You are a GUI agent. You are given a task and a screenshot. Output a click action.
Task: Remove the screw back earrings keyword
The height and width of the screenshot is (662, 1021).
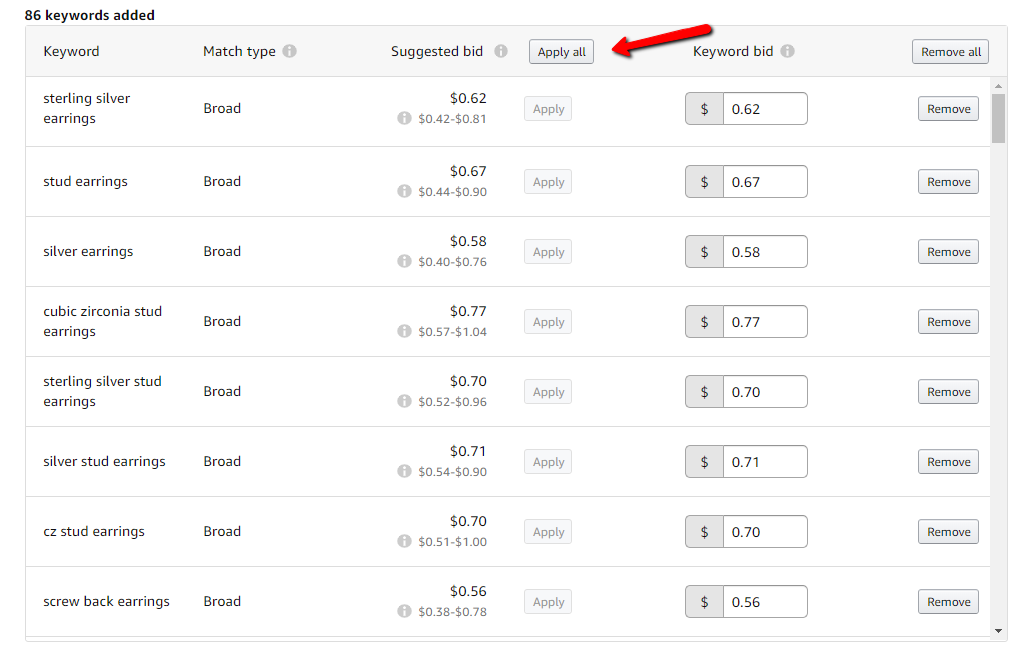pos(948,601)
